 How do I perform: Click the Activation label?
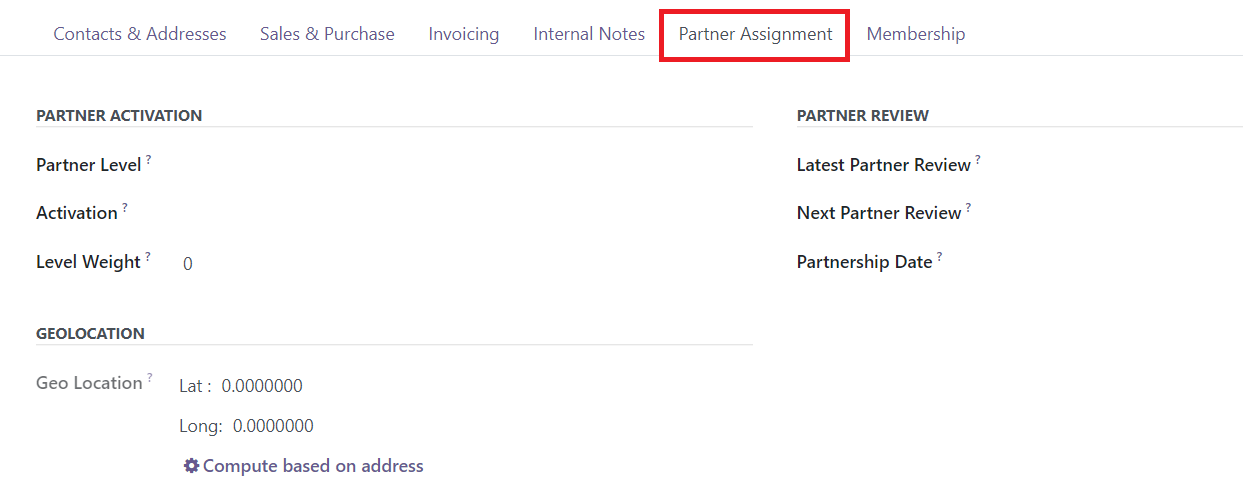point(77,213)
